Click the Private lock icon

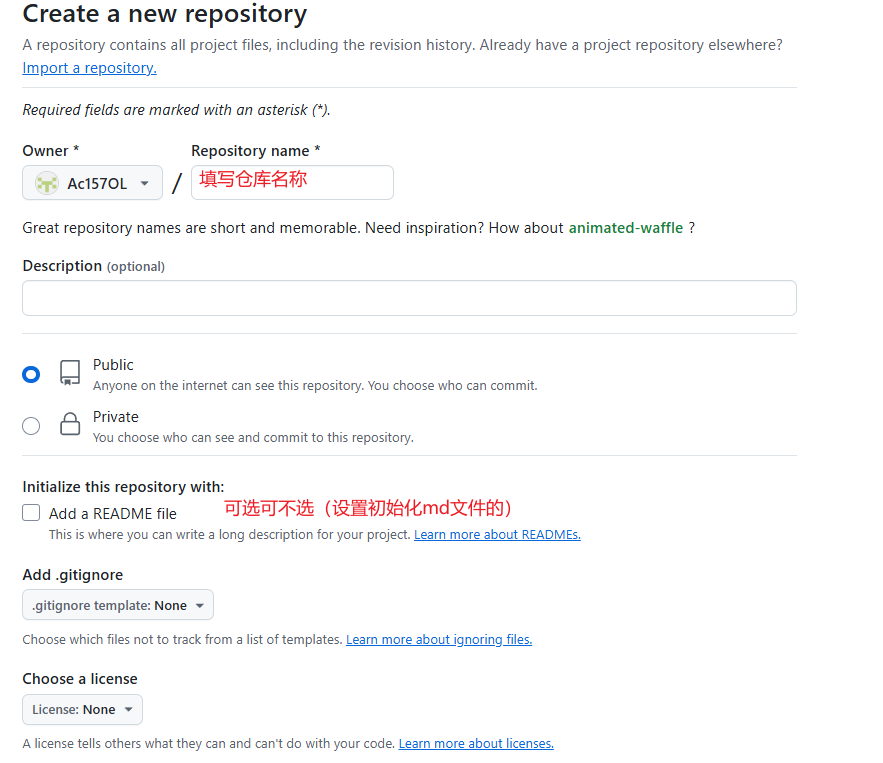pyautogui.click(x=70, y=424)
